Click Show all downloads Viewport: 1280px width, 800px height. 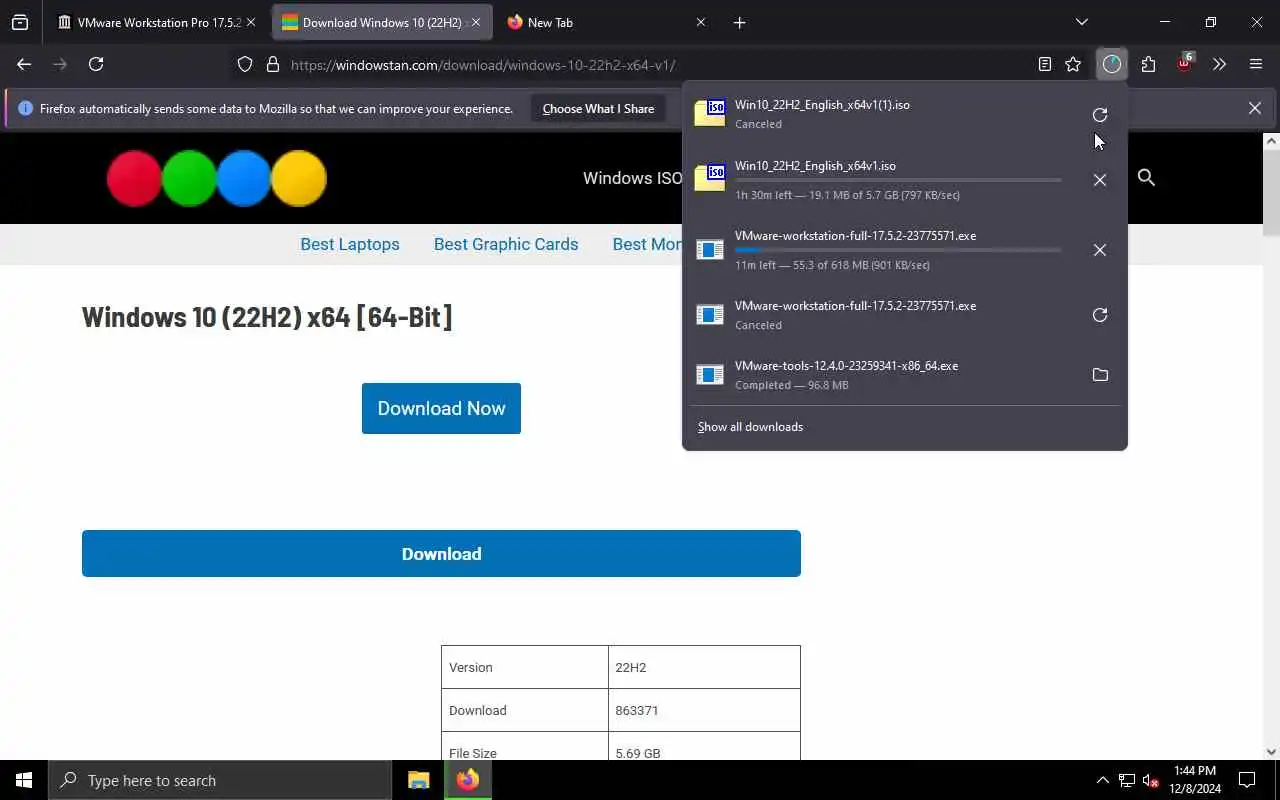click(750, 427)
